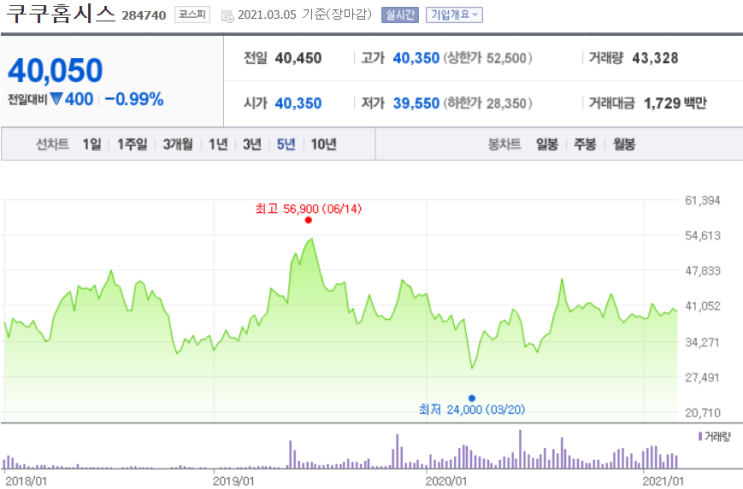743x489 pixels.
Task: Open the 기업개요 dropdown
Action: (454, 15)
